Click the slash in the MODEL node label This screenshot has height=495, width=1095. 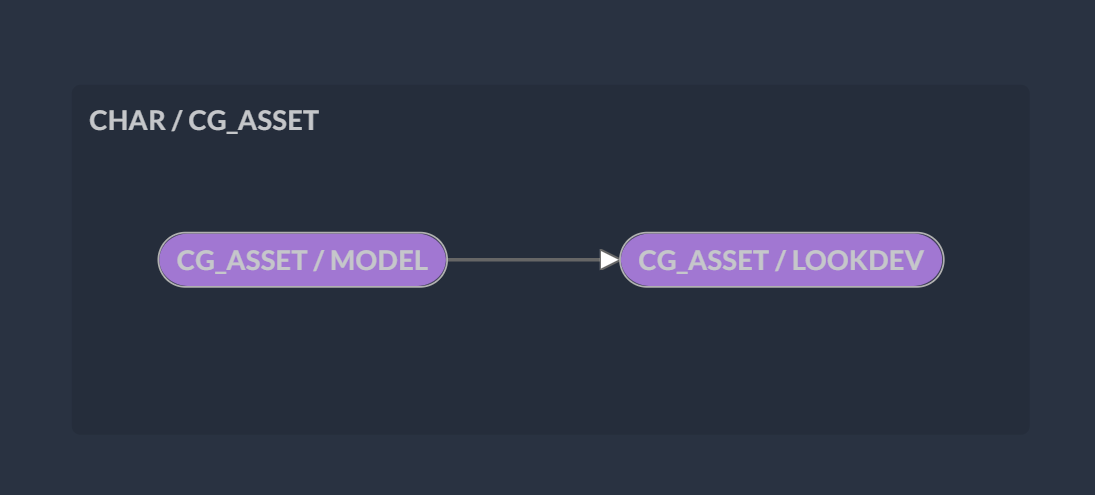click(320, 260)
